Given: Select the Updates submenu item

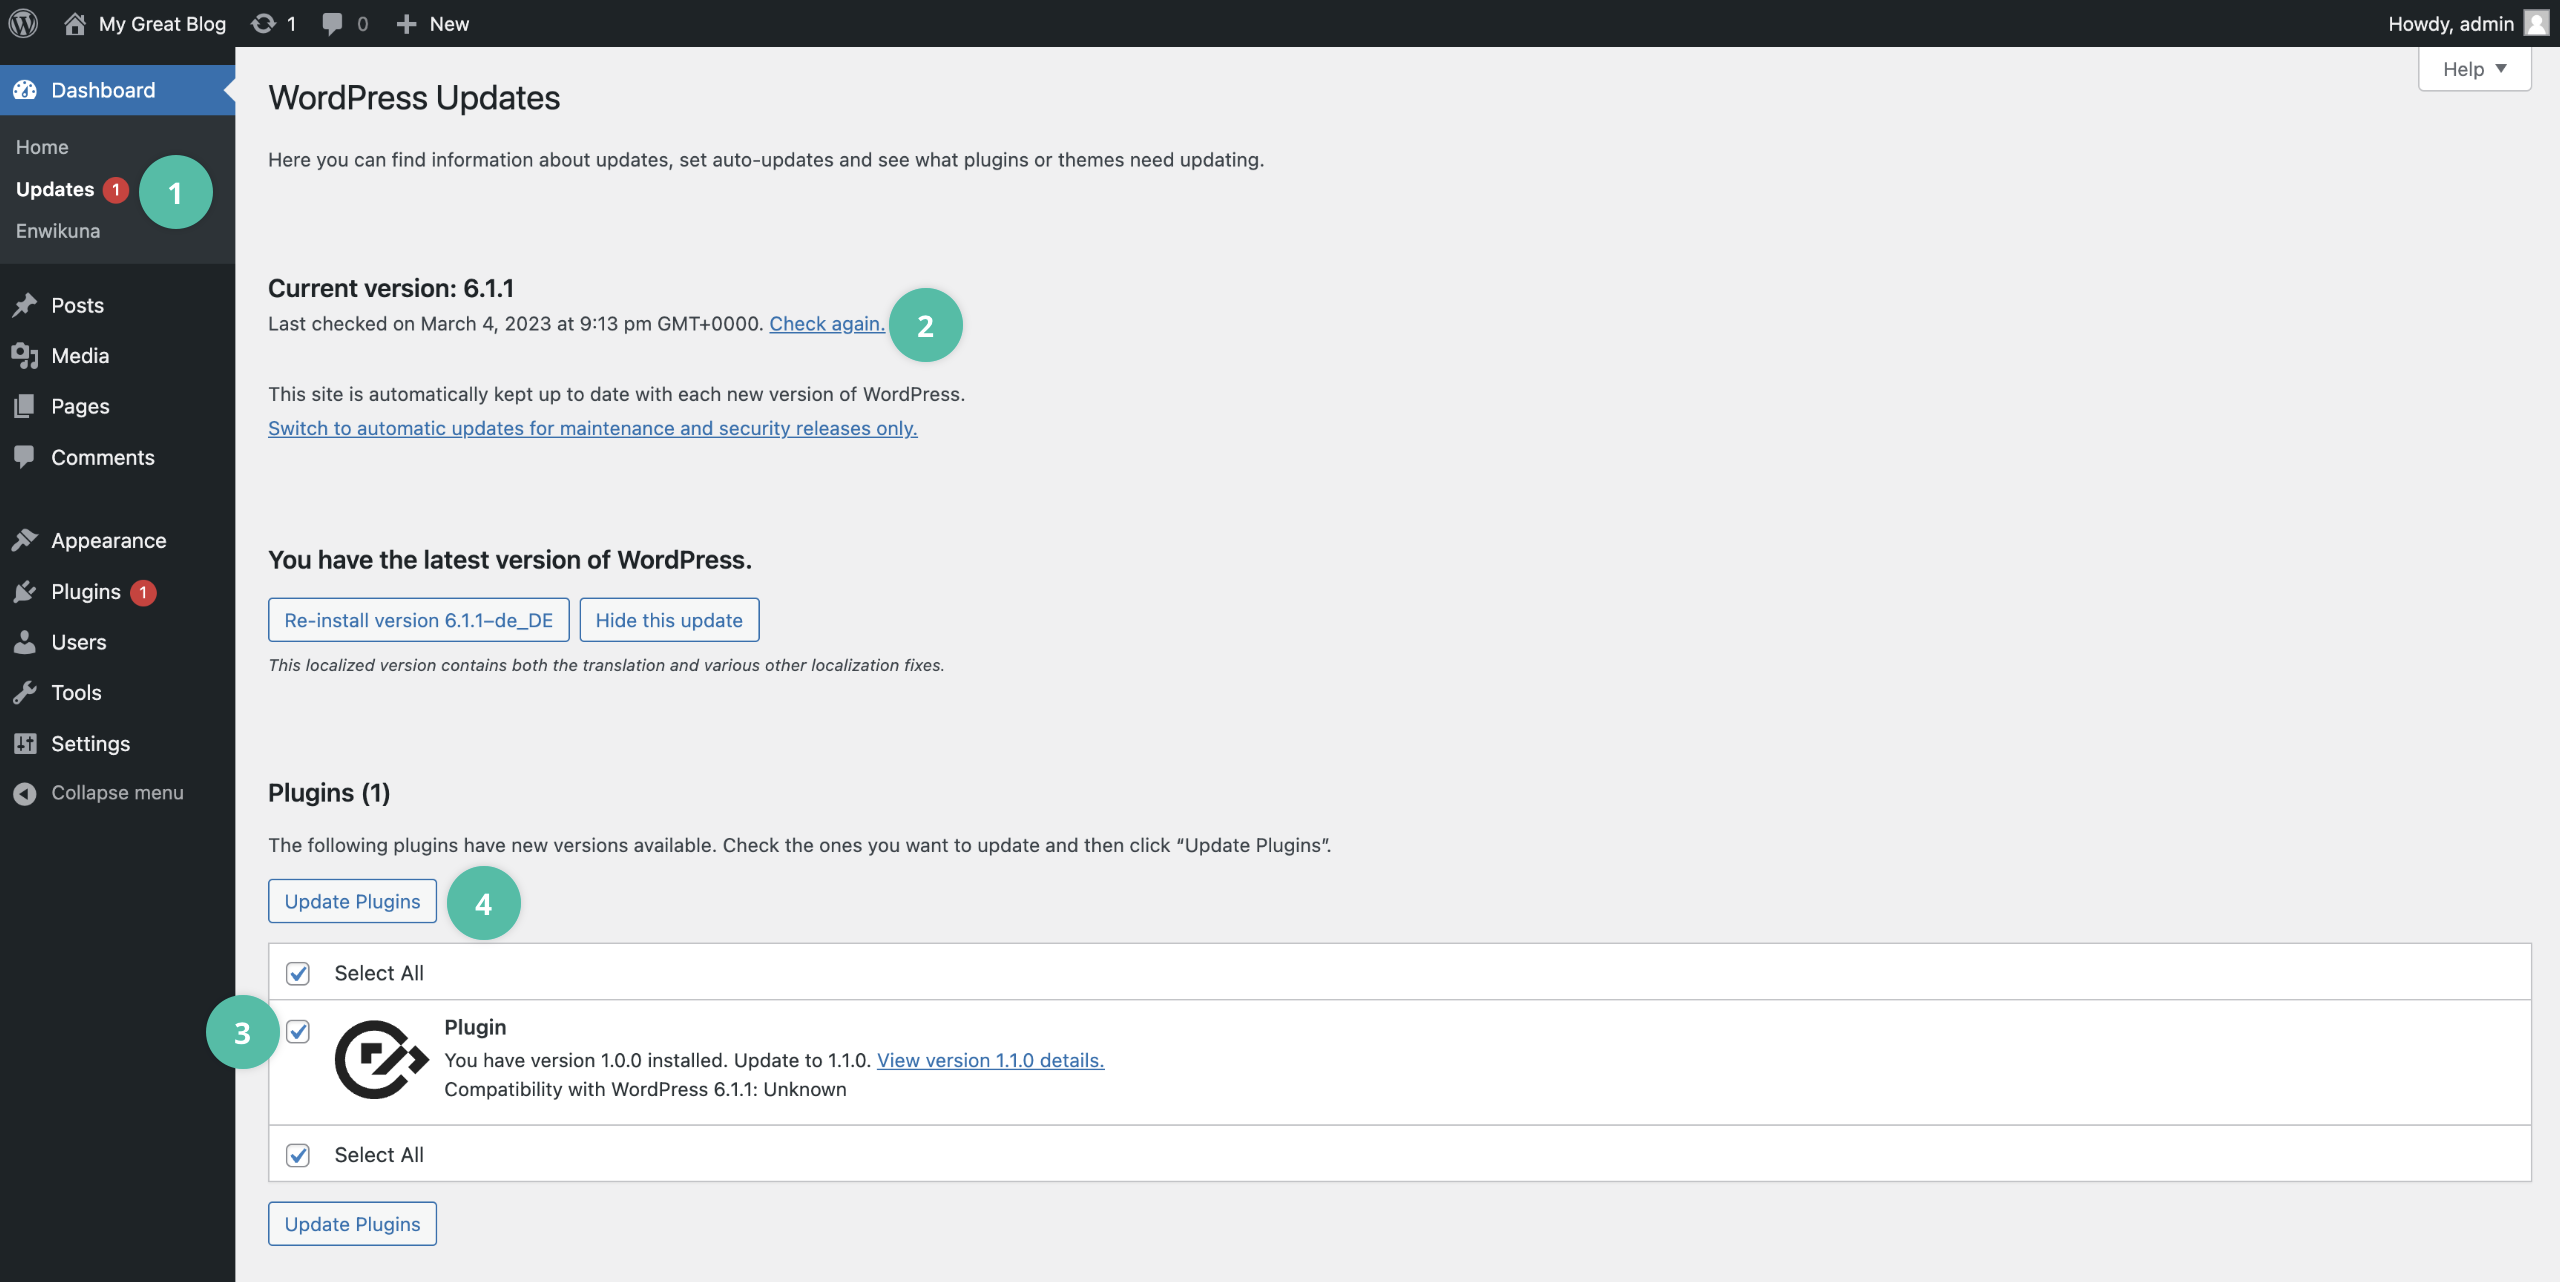Looking at the screenshot, I should coord(55,189).
